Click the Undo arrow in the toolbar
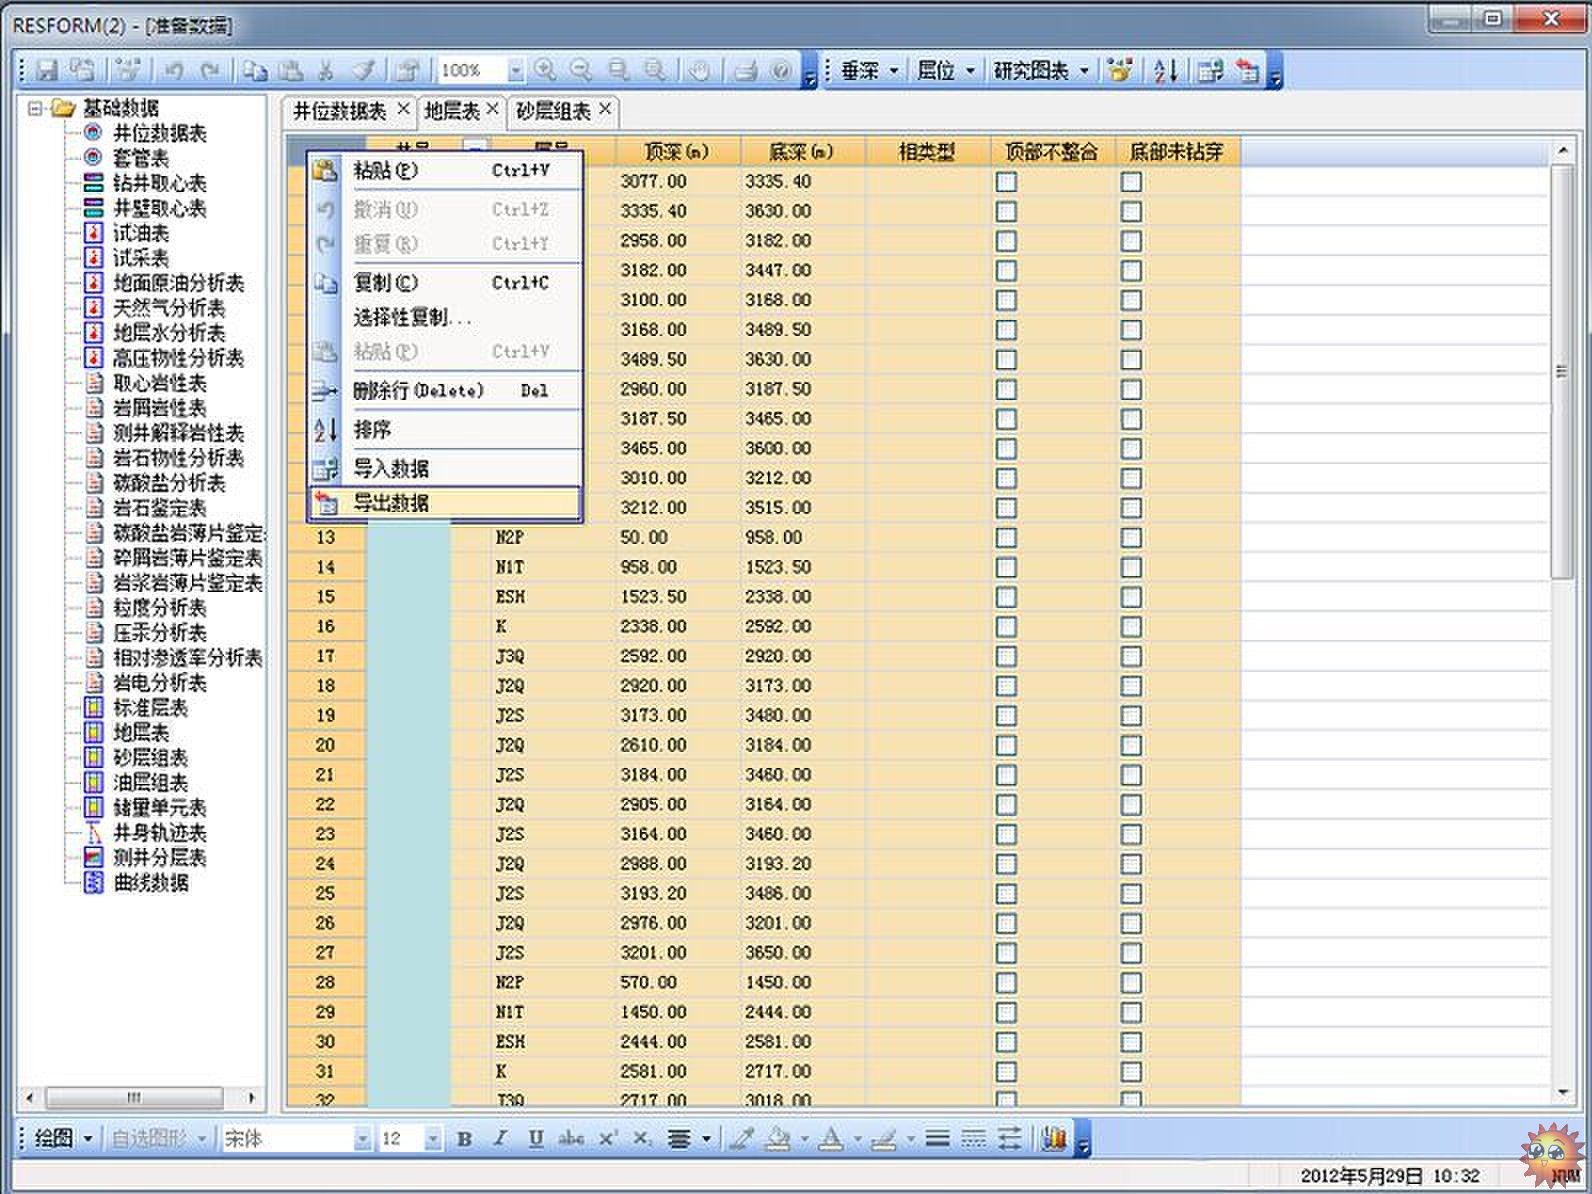This screenshot has height=1194, width=1592. [174, 70]
